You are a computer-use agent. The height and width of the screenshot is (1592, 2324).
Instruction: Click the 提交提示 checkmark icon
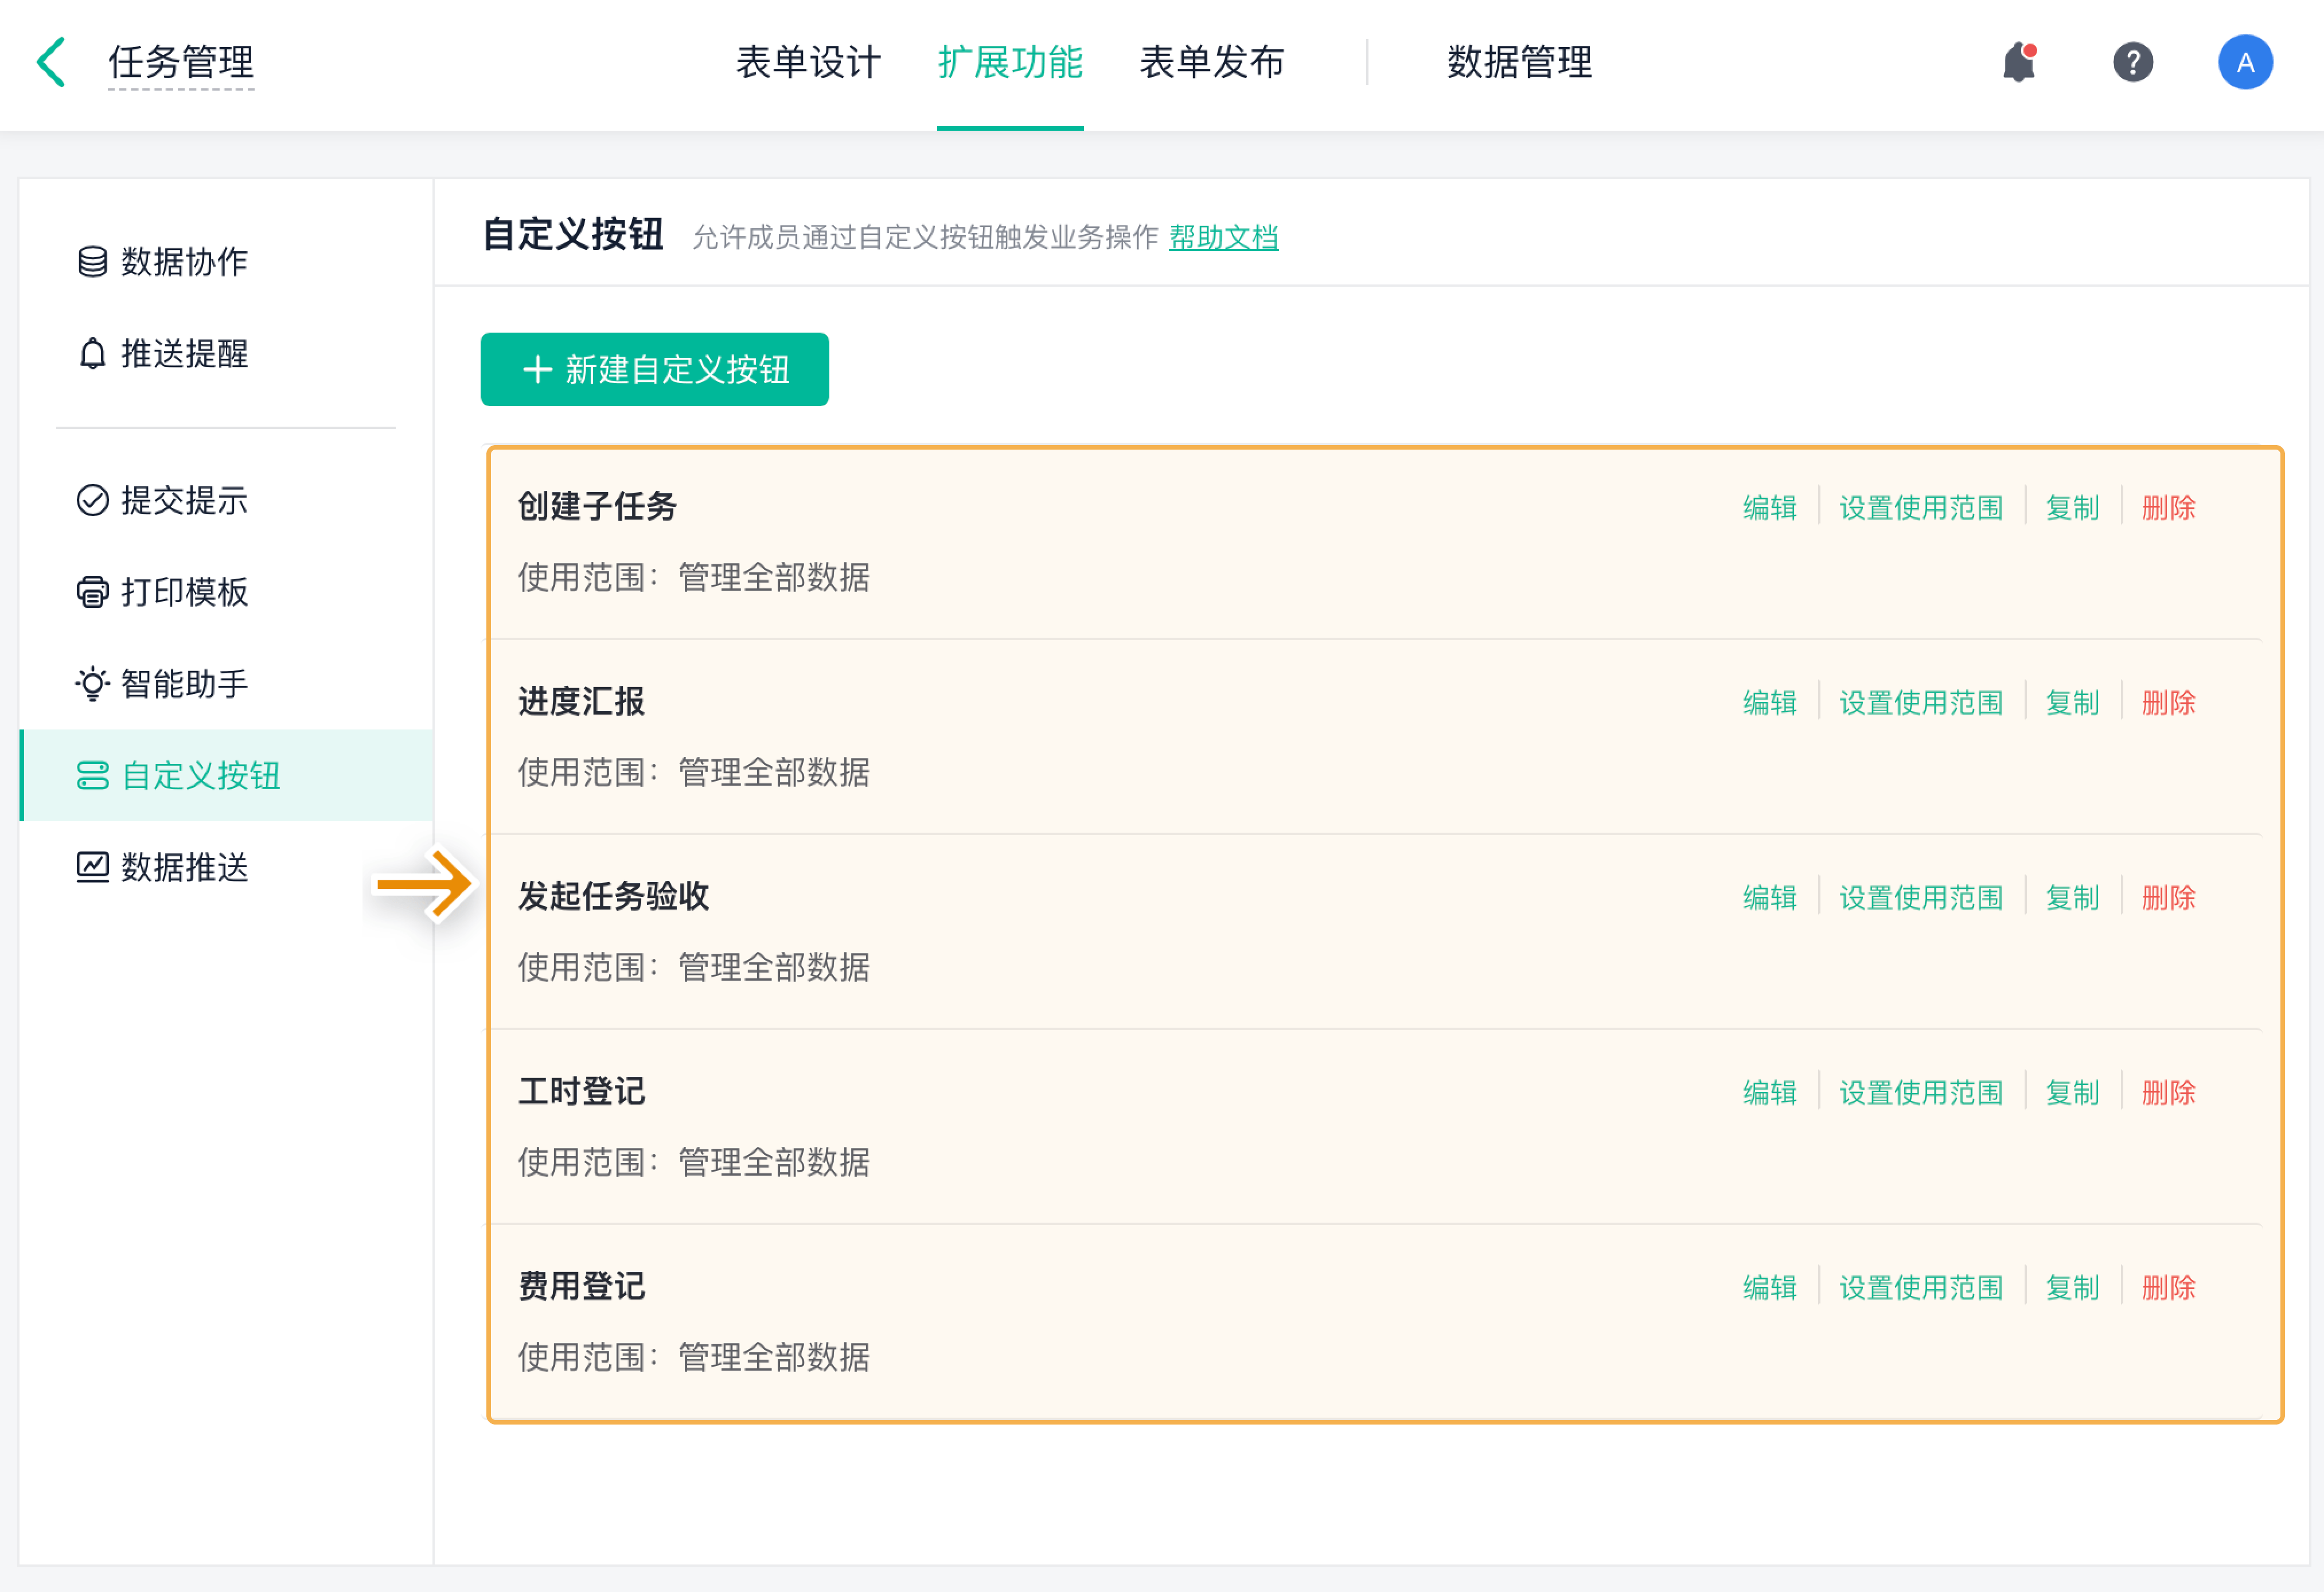92,500
